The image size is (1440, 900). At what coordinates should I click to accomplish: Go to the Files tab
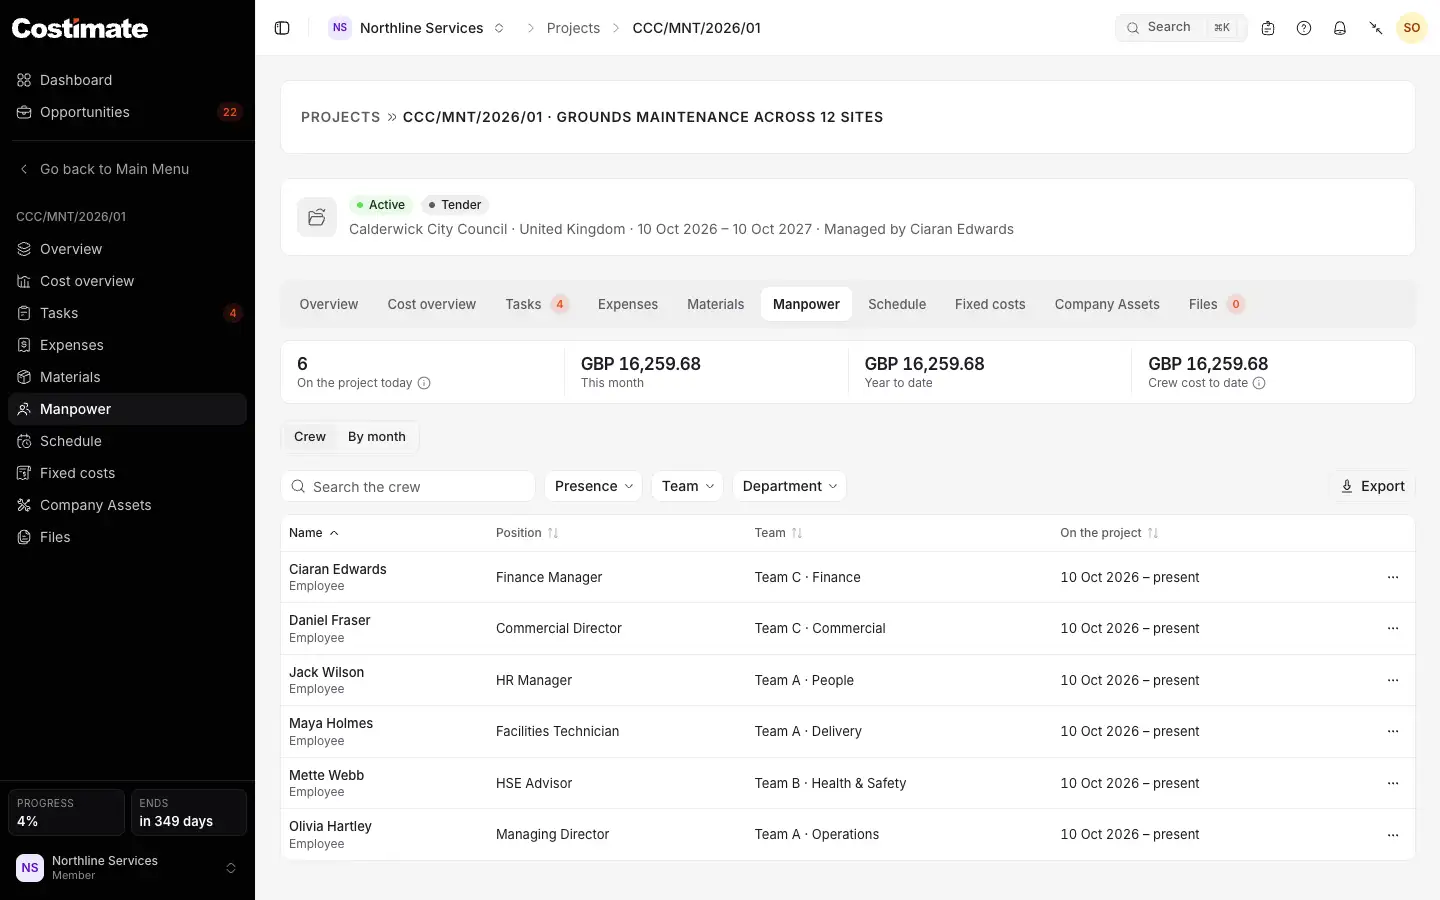coord(1215,304)
